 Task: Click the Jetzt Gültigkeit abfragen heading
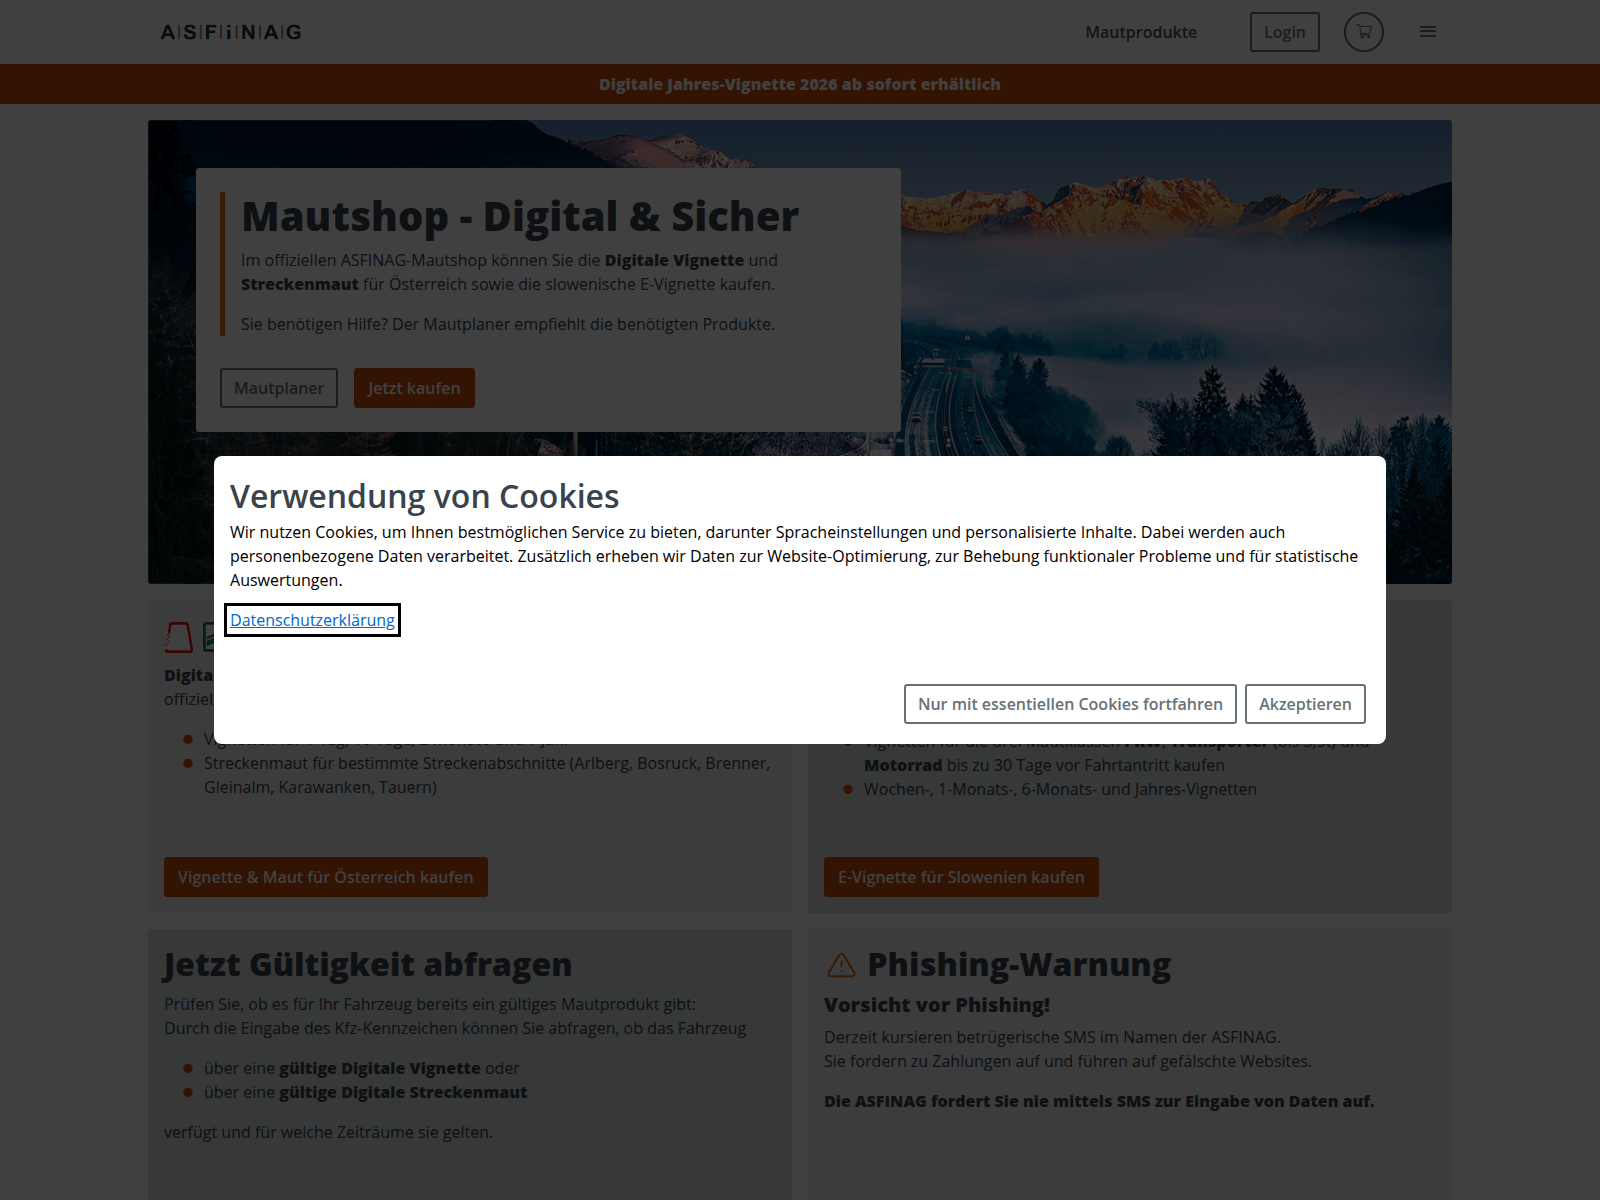(368, 964)
